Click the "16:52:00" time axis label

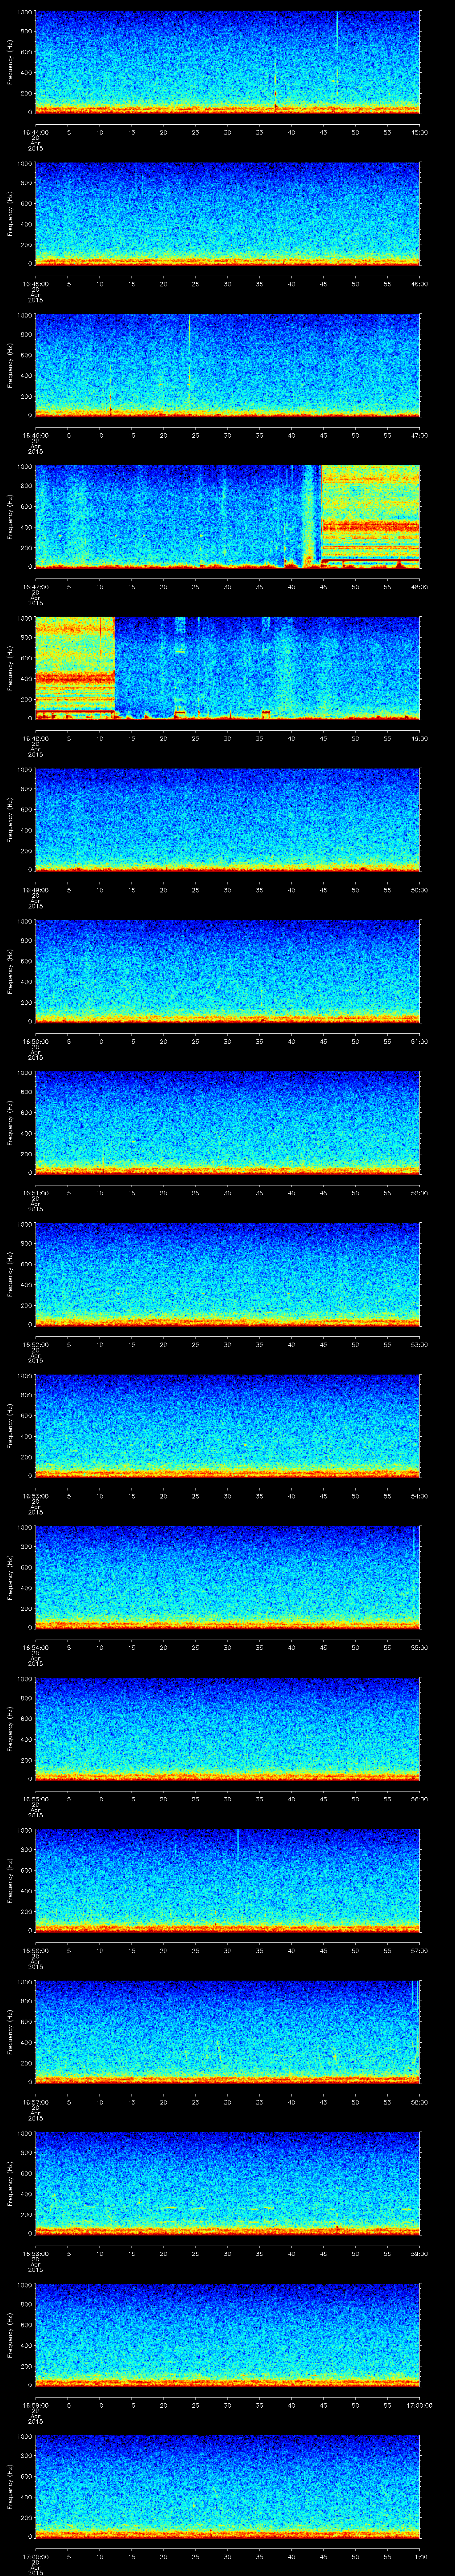click(35, 1344)
